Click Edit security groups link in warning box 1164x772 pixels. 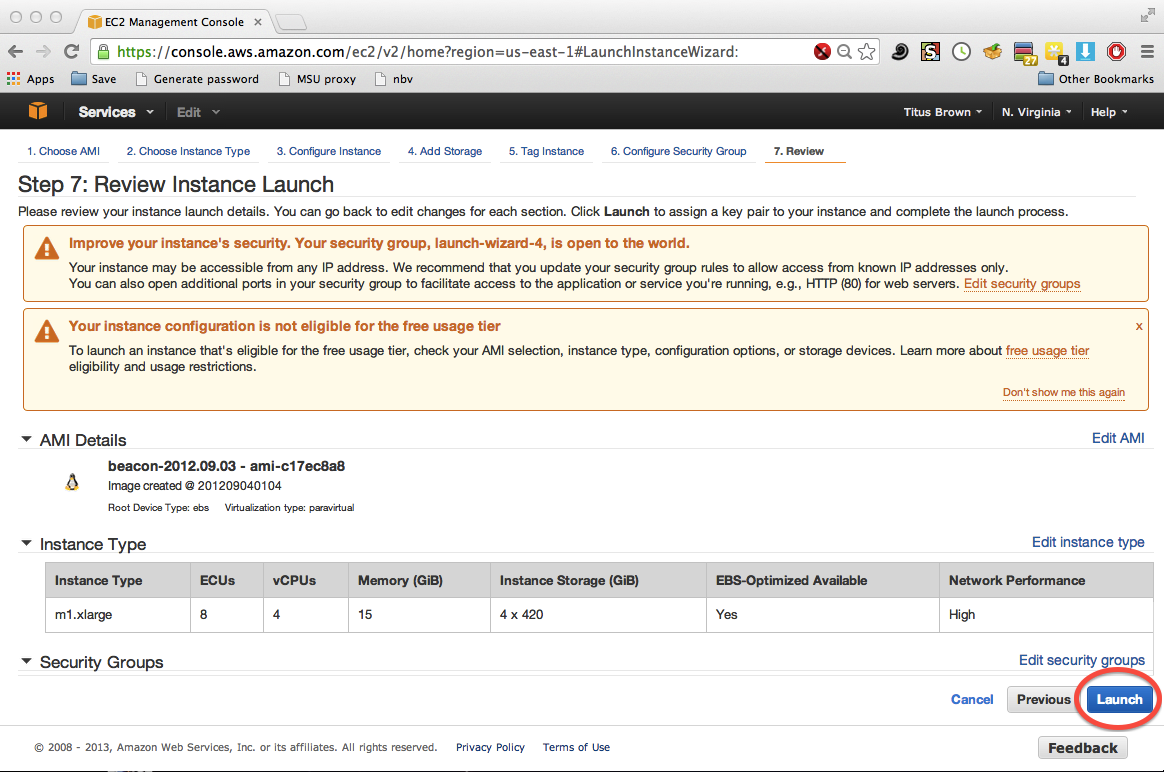coord(1022,284)
